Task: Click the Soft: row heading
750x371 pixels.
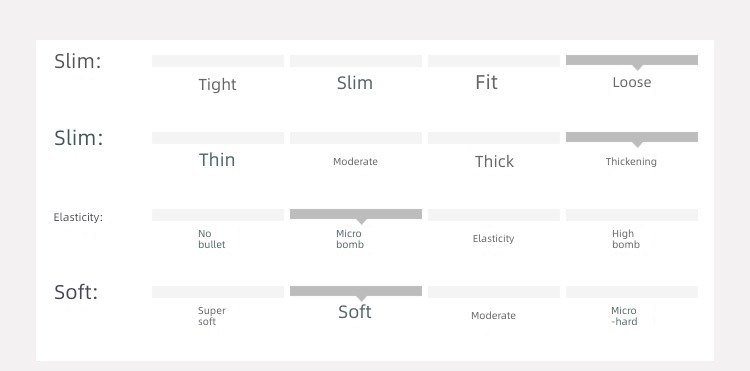Action: pyautogui.click(x=76, y=292)
